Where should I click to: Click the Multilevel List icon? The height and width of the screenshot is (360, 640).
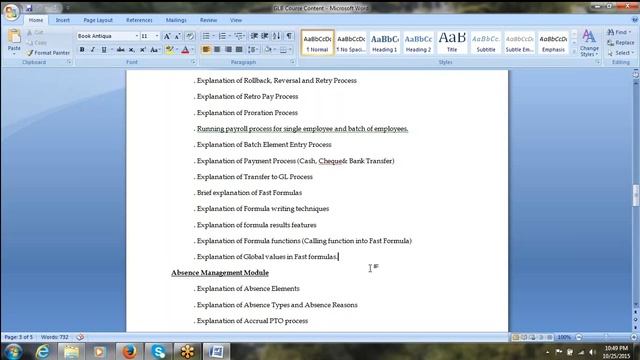coord(239,36)
